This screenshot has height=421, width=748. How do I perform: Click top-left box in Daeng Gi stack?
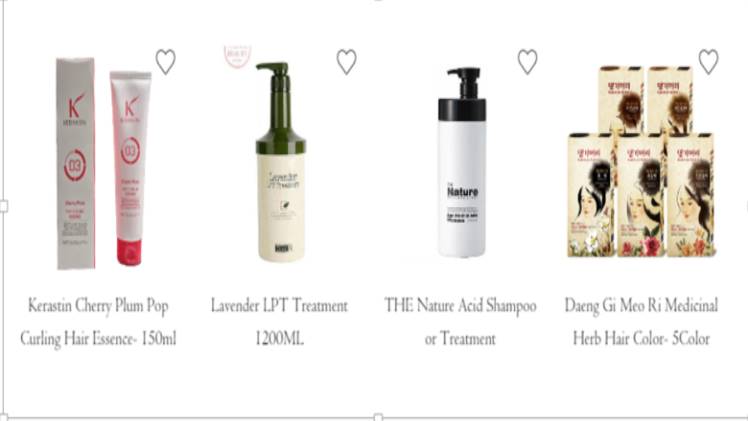(x=621, y=99)
